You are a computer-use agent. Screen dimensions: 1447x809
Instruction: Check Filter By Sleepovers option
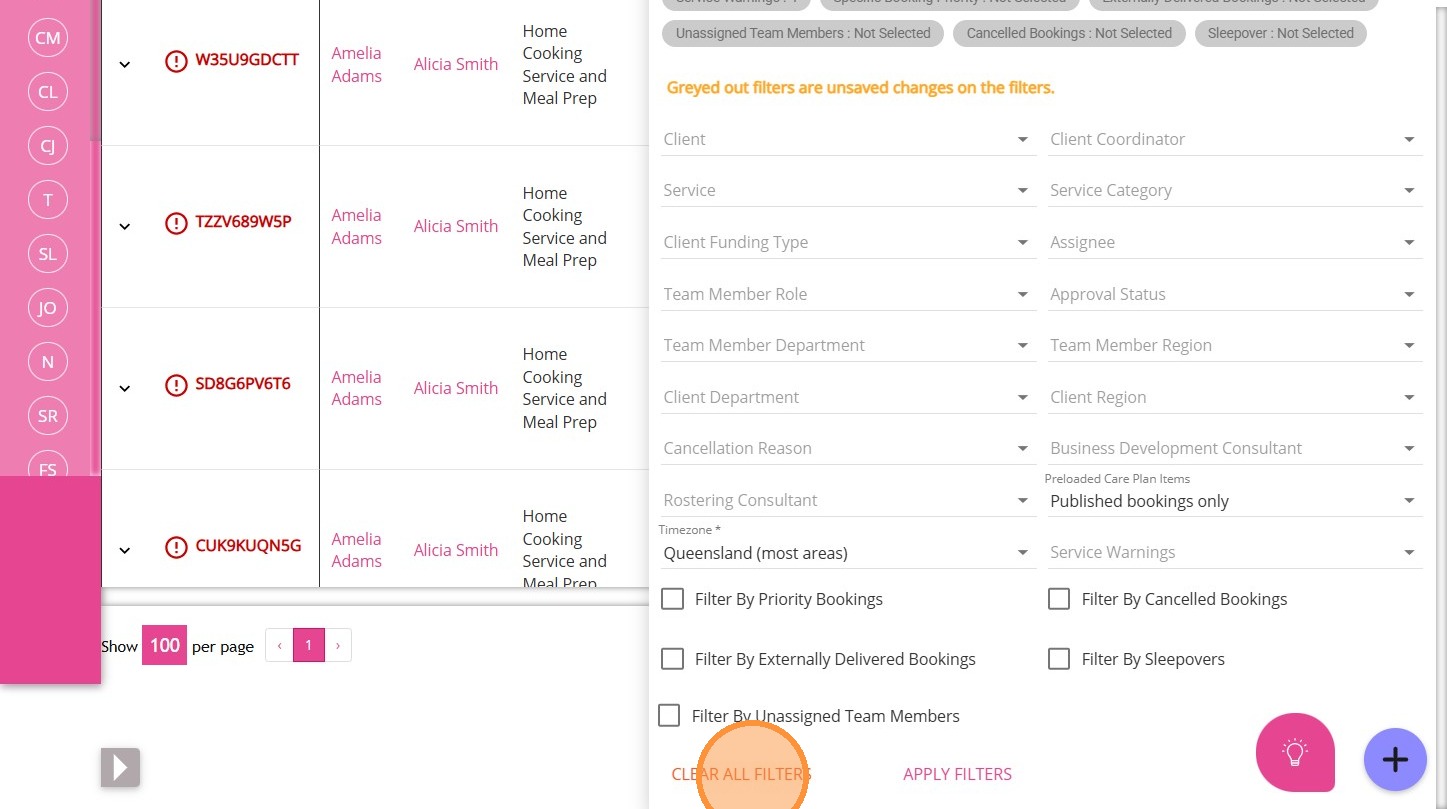click(1059, 659)
